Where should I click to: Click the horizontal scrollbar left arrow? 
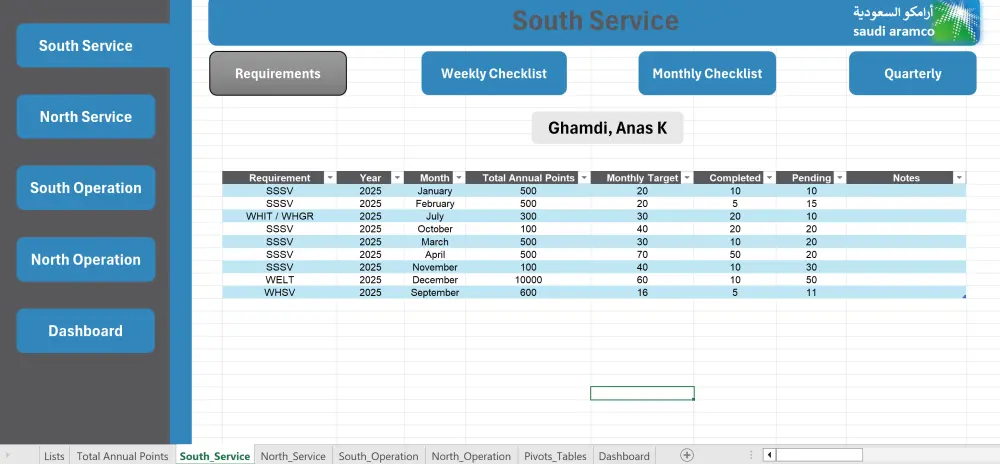tap(770, 455)
